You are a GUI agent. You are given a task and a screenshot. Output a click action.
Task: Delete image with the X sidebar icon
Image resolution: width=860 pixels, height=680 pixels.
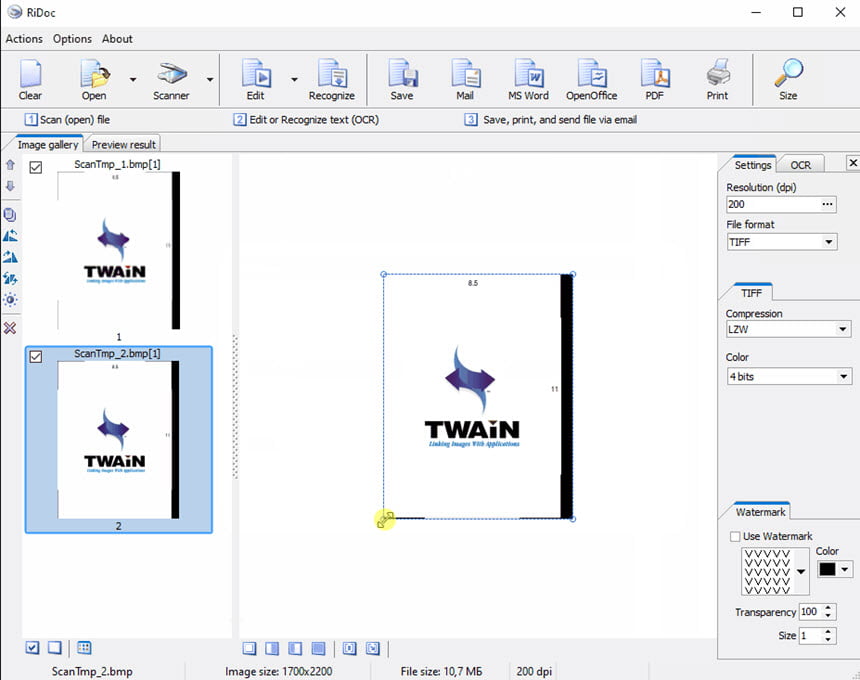tap(10, 328)
